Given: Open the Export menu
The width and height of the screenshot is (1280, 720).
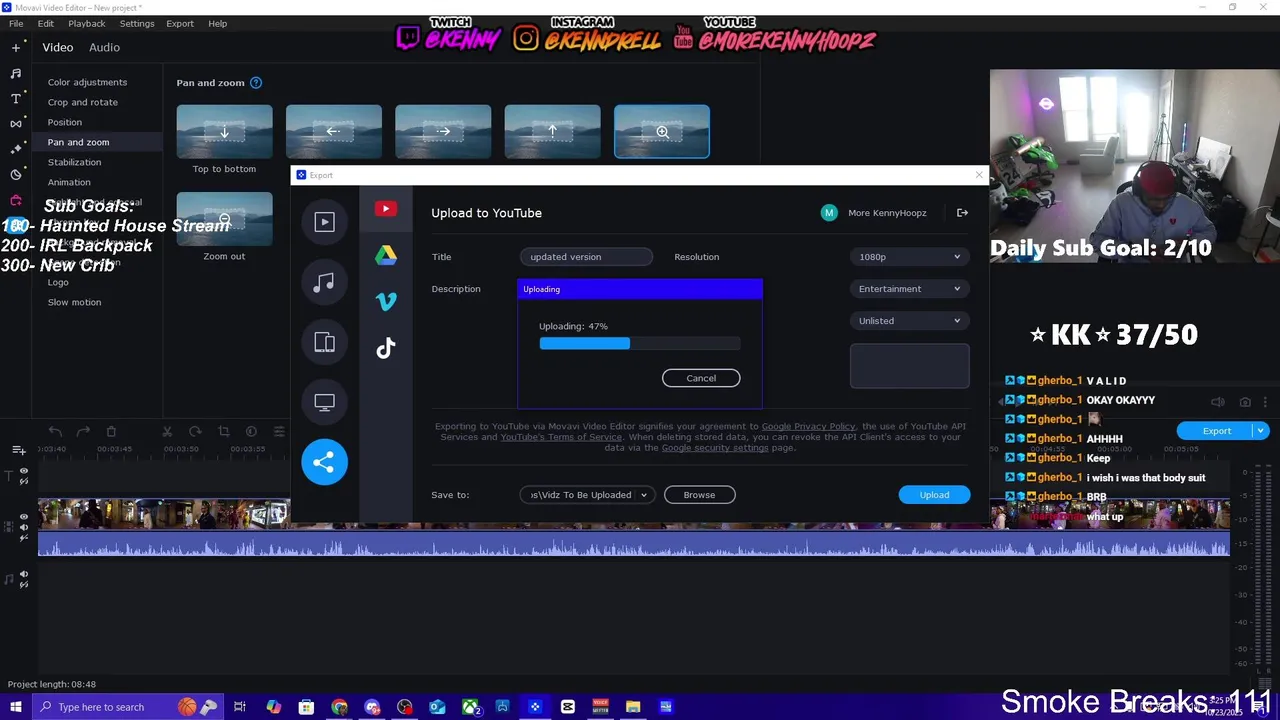Looking at the screenshot, I should pyautogui.click(x=180, y=23).
